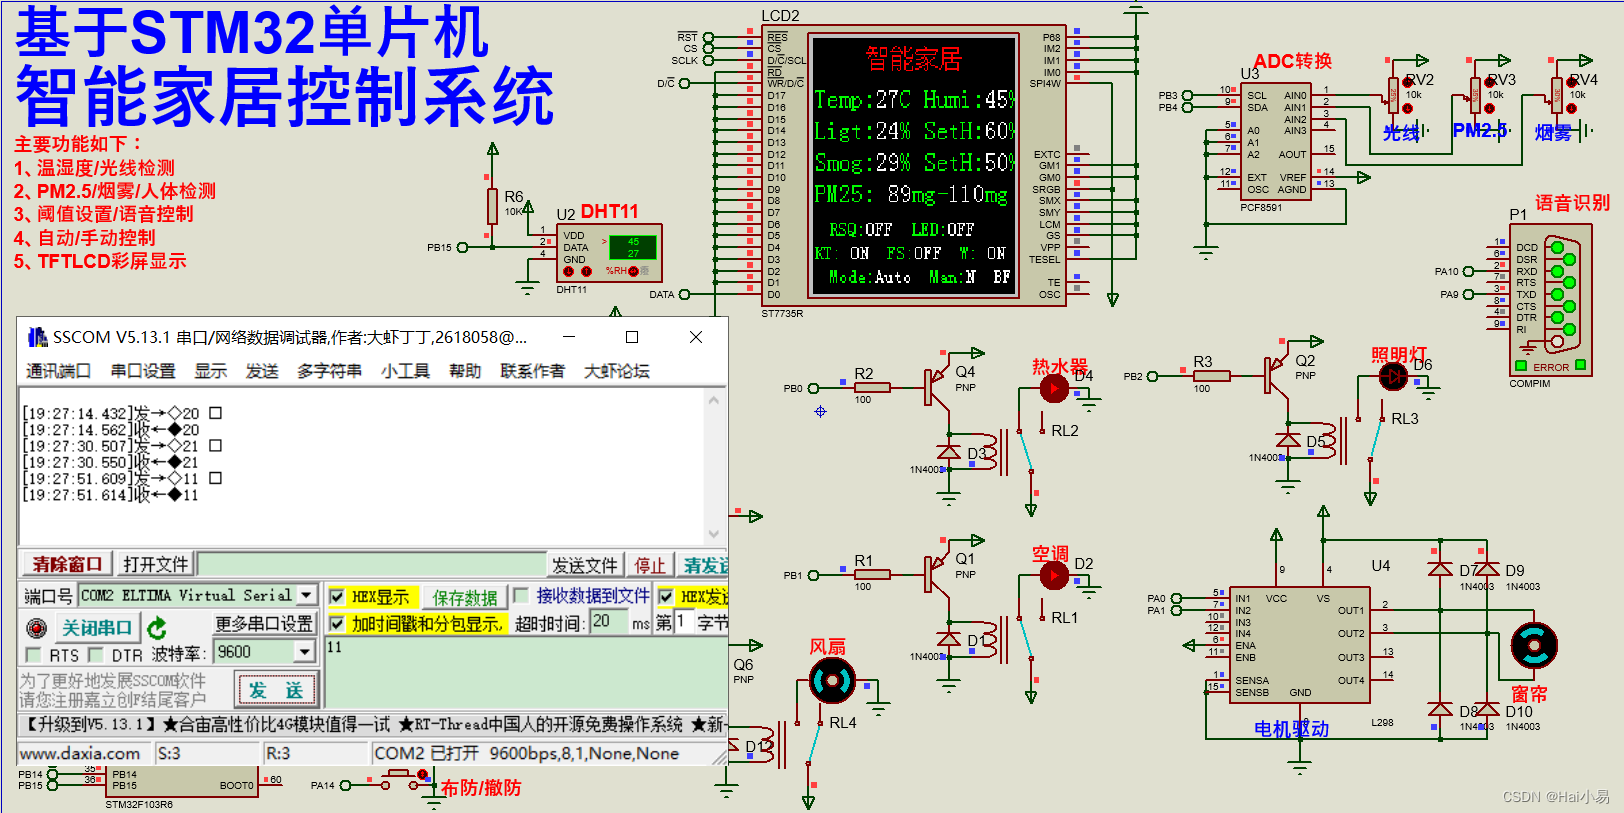Enable the DTR checkbox
The image size is (1624, 813).
tap(96, 655)
